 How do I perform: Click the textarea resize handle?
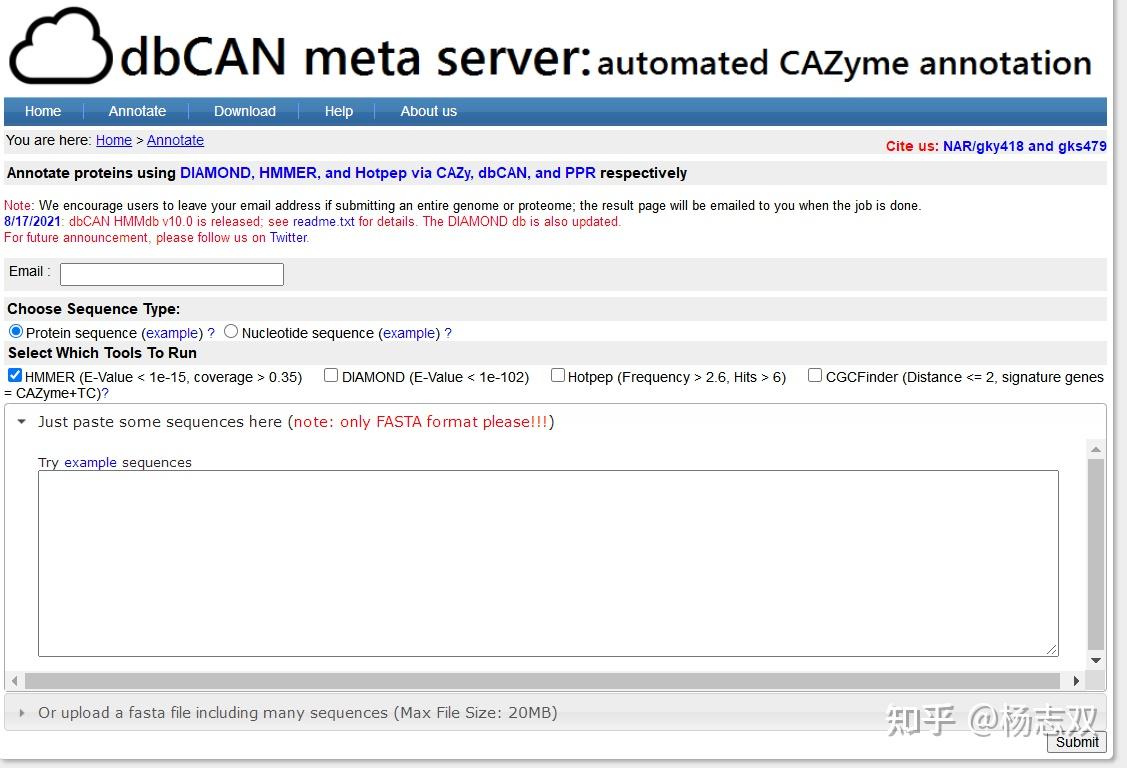coord(1053,649)
